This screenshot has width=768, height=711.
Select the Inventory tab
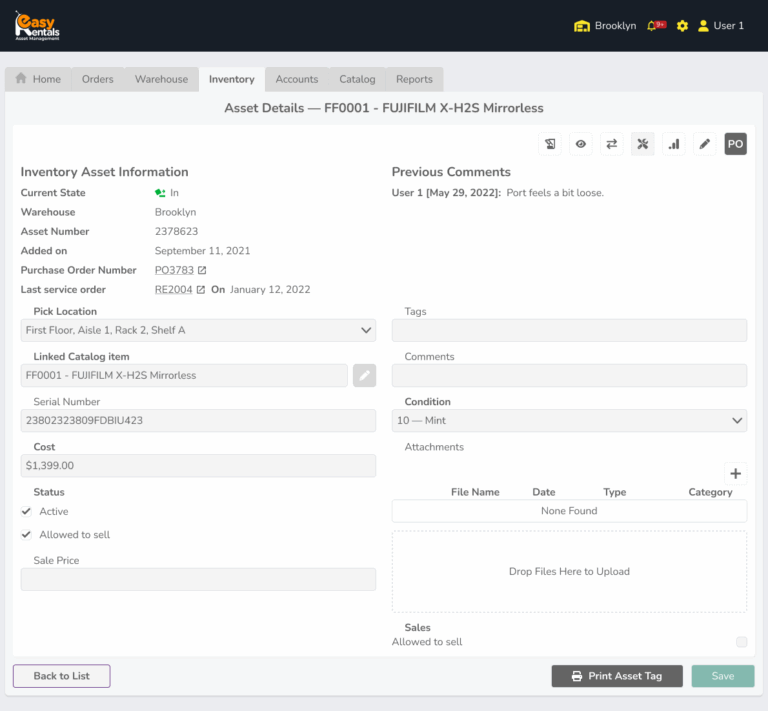(232, 79)
